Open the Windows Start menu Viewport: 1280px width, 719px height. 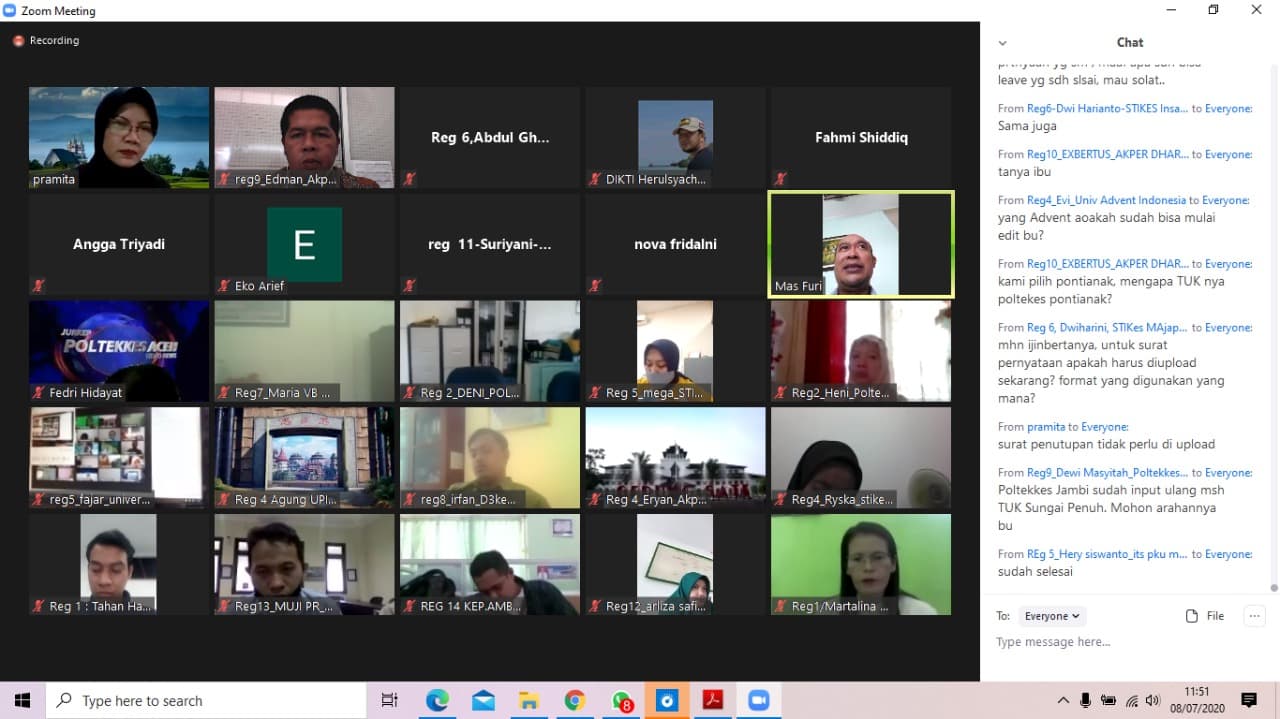[x=22, y=701]
